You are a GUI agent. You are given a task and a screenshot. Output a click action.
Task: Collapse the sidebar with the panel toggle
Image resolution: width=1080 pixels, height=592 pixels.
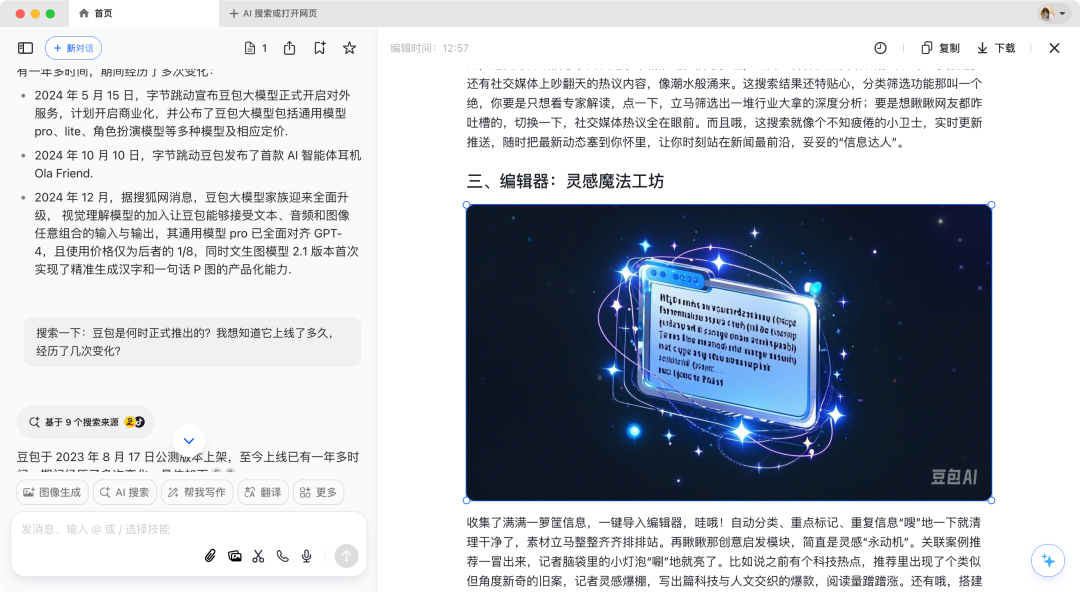click(x=25, y=47)
